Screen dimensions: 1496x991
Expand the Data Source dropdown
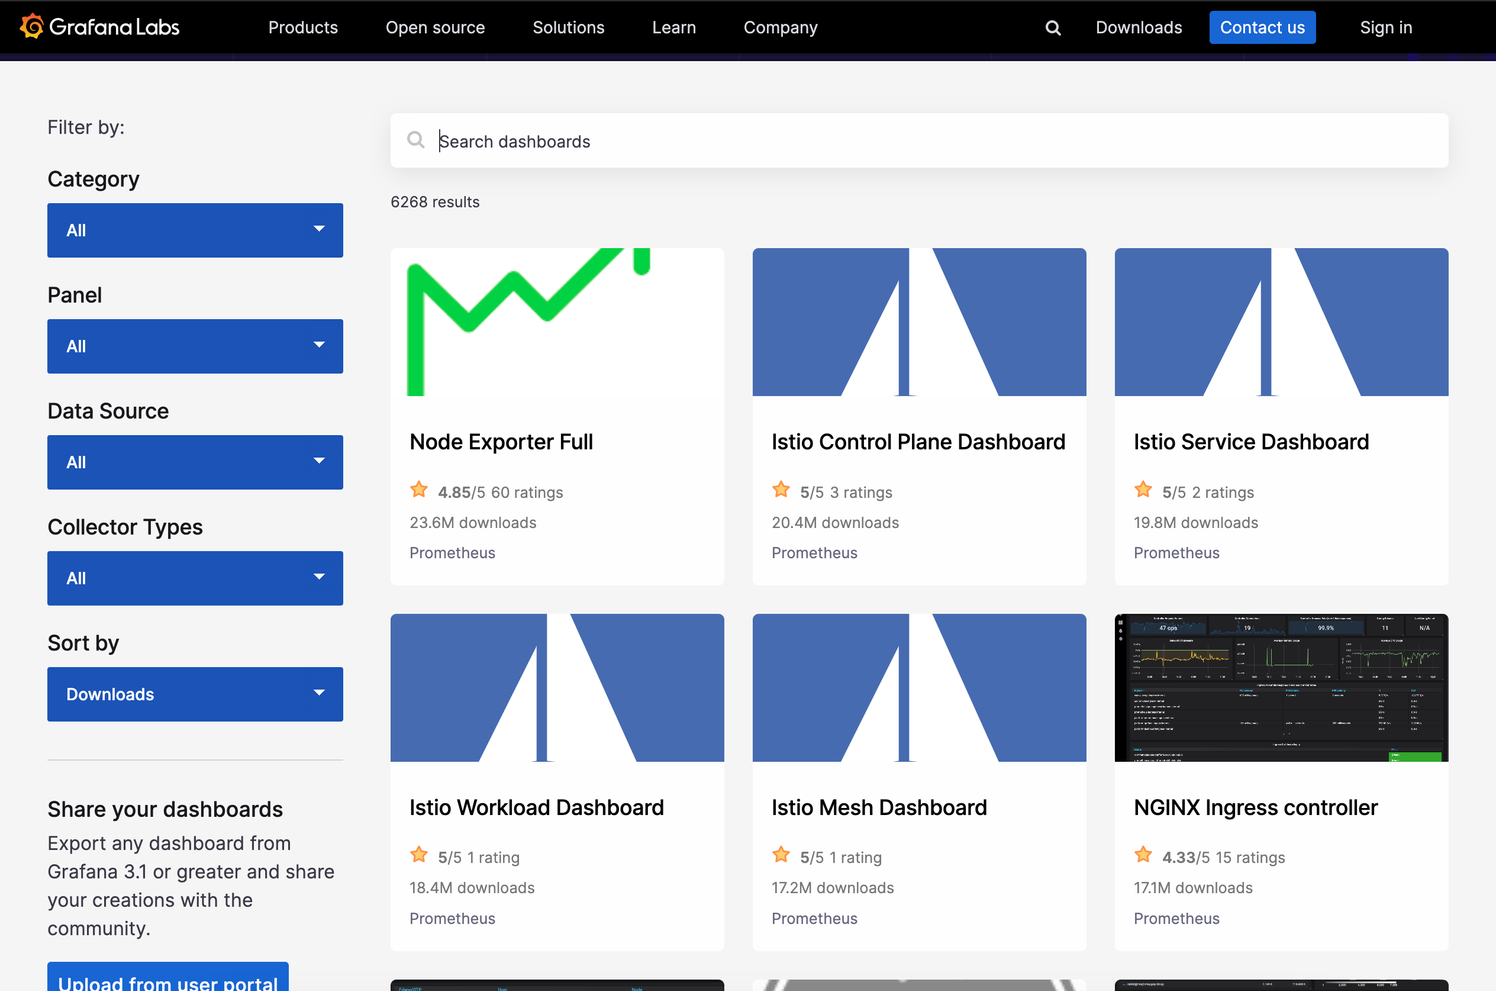(x=194, y=462)
